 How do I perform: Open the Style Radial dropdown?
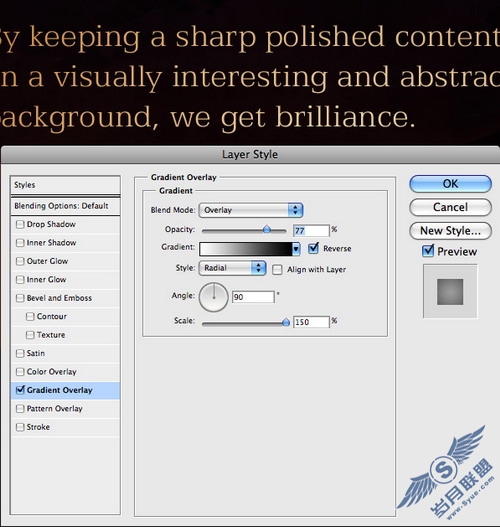tap(232, 268)
